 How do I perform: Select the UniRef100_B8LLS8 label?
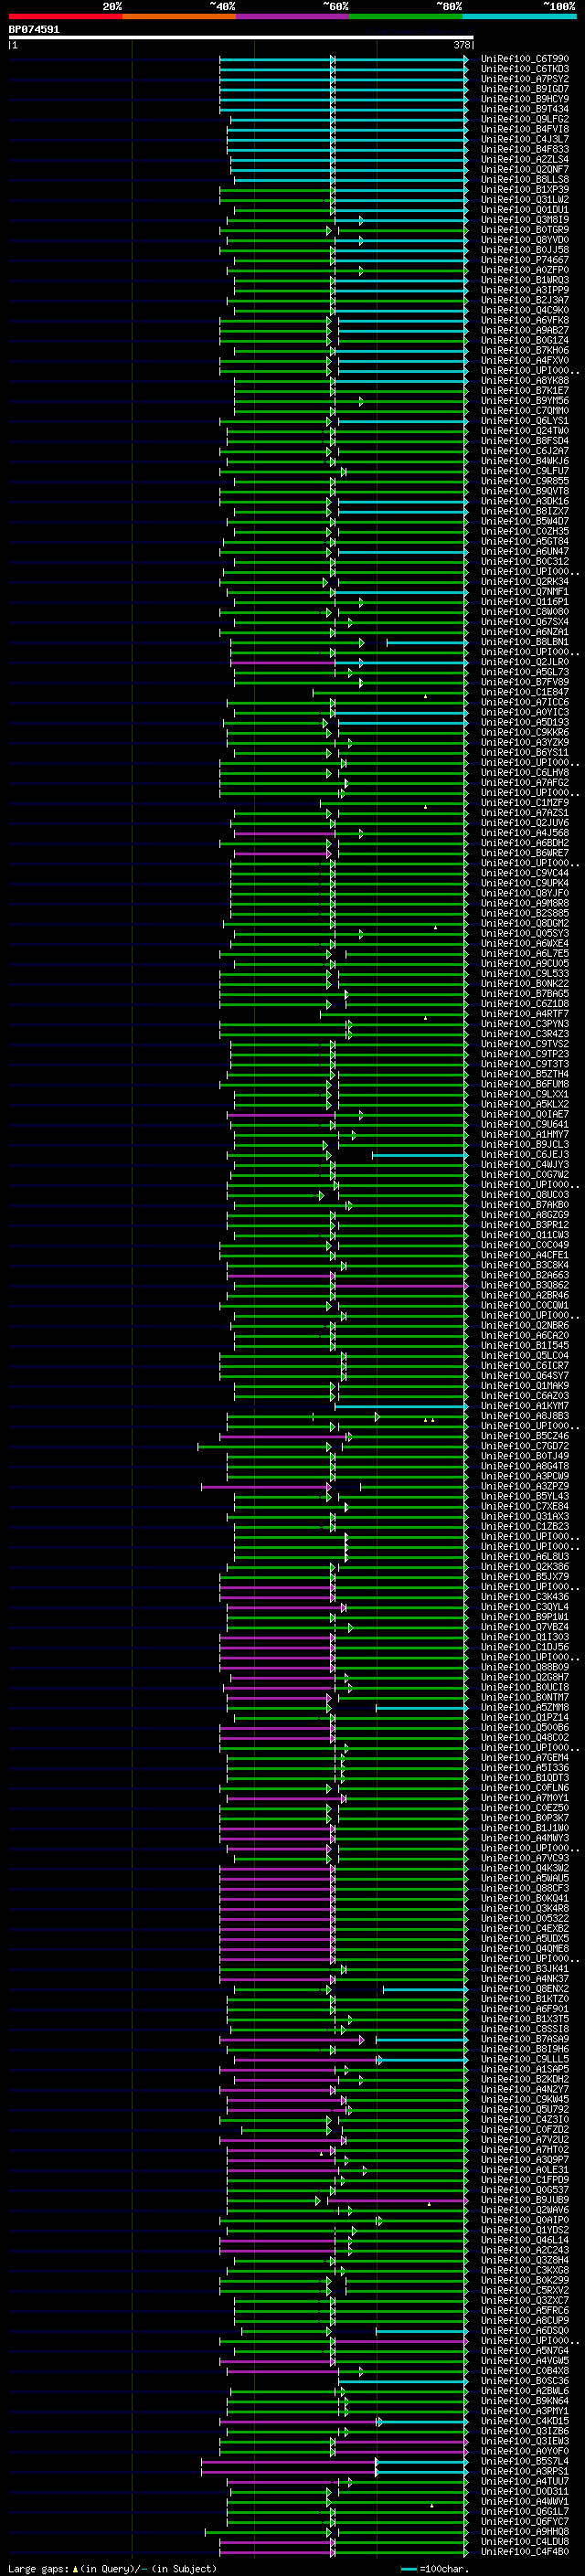[525, 179]
